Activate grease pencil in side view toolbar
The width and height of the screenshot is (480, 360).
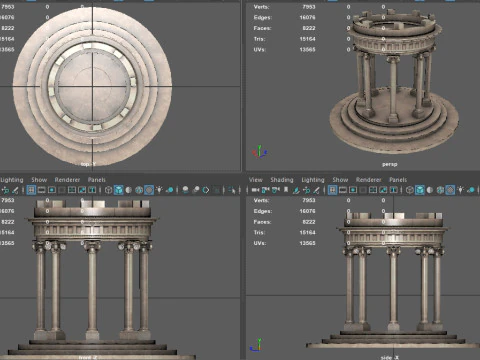316,190
